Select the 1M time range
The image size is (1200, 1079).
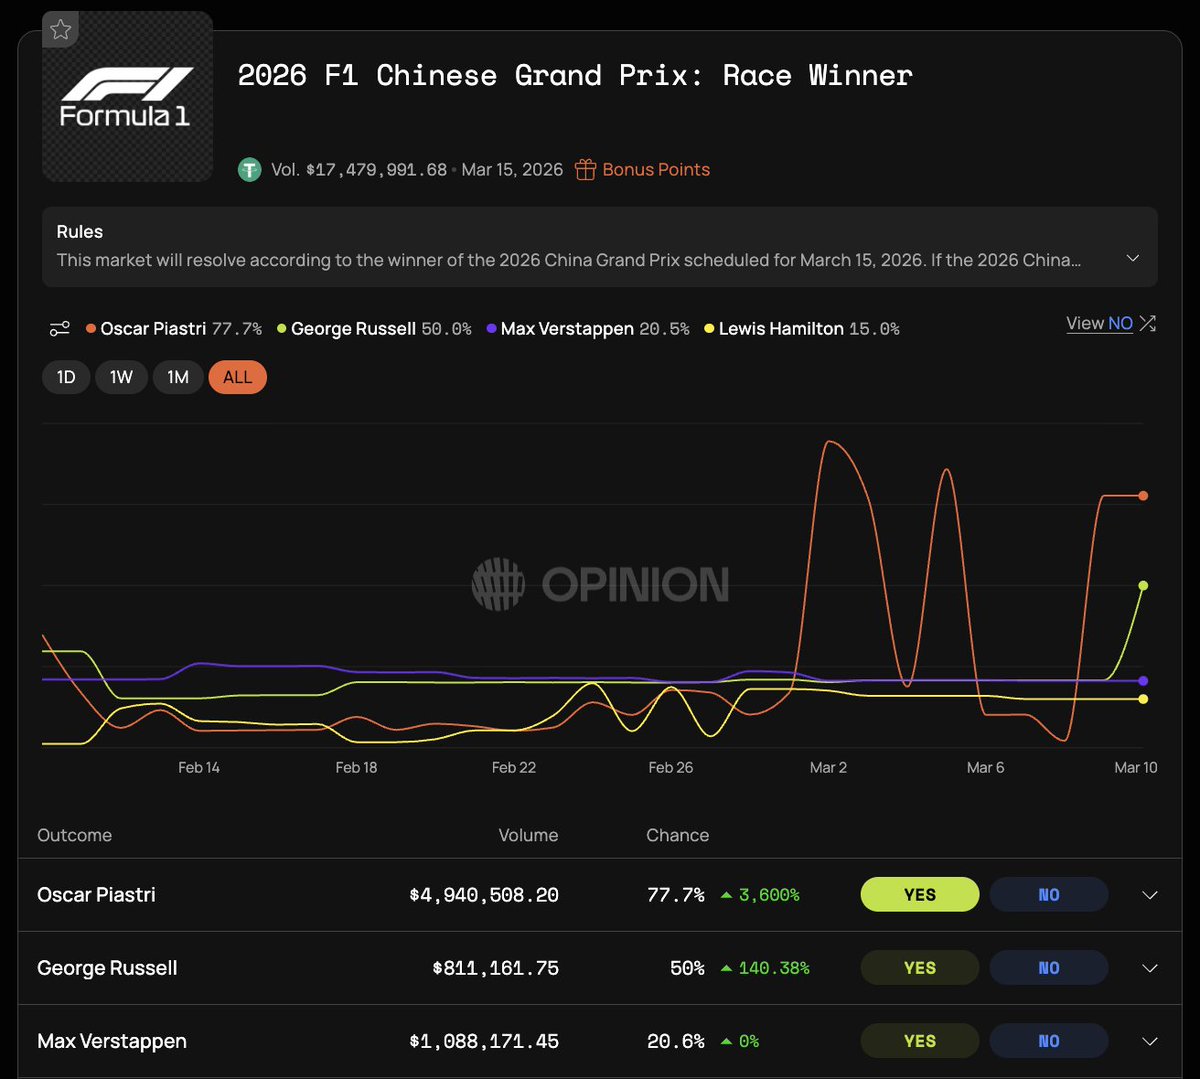click(x=178, y=377)
